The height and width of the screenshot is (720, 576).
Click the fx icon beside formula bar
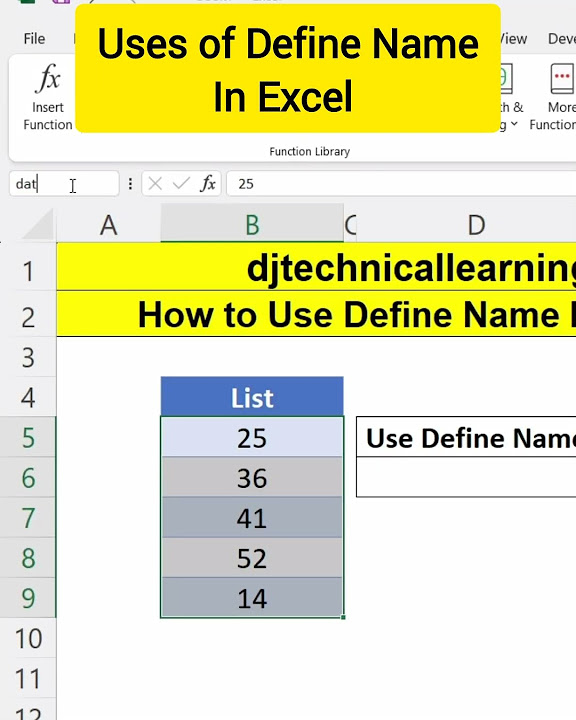pos(208,184)
